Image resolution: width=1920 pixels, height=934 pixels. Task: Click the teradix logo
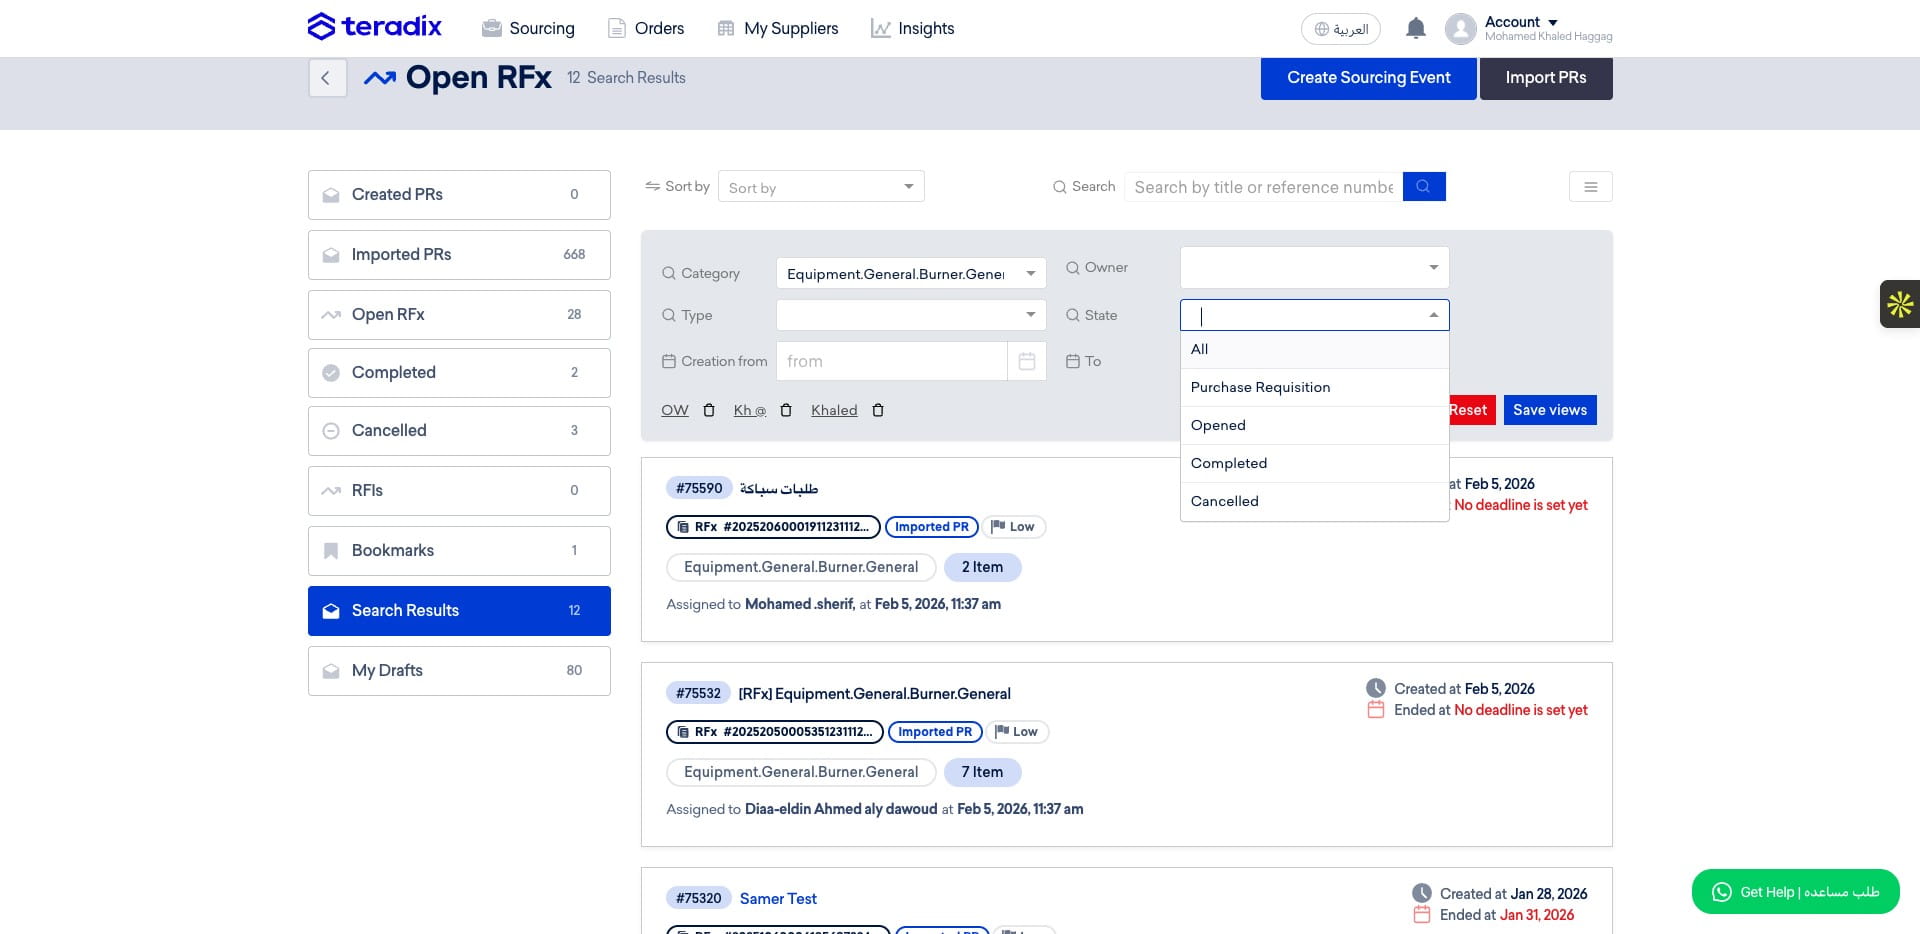point(375,27)
